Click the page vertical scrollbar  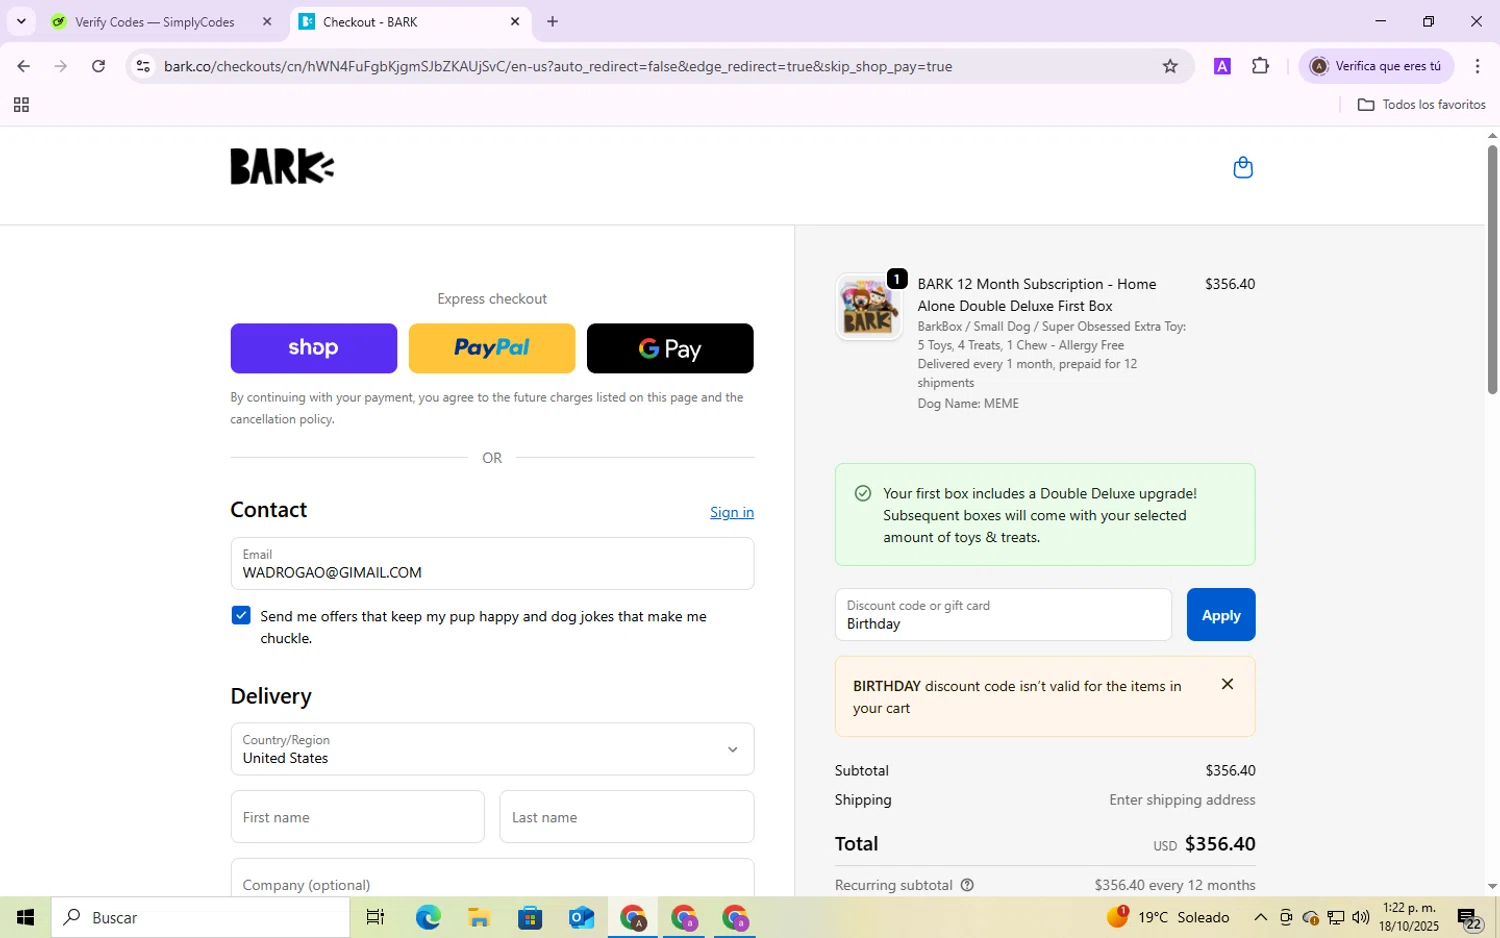coord(1492,270)
